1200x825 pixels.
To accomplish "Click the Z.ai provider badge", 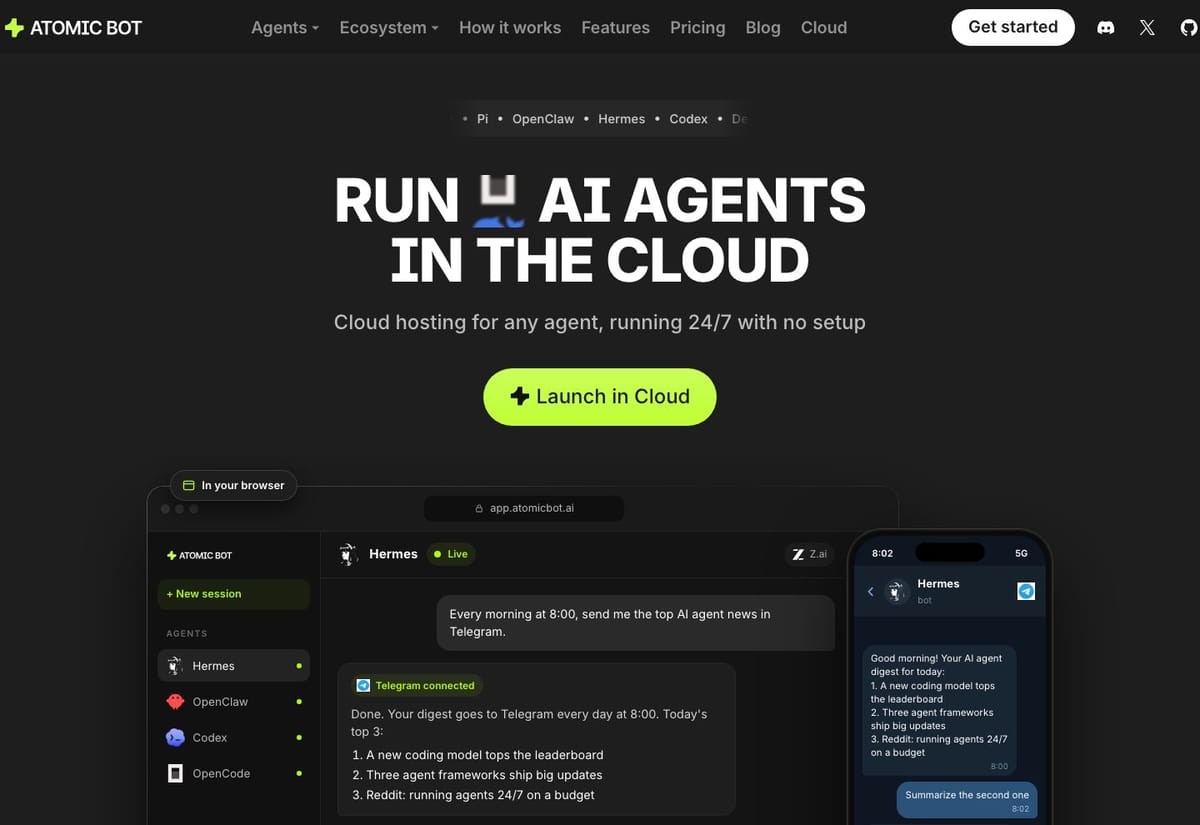I will [x=810, y=554].
